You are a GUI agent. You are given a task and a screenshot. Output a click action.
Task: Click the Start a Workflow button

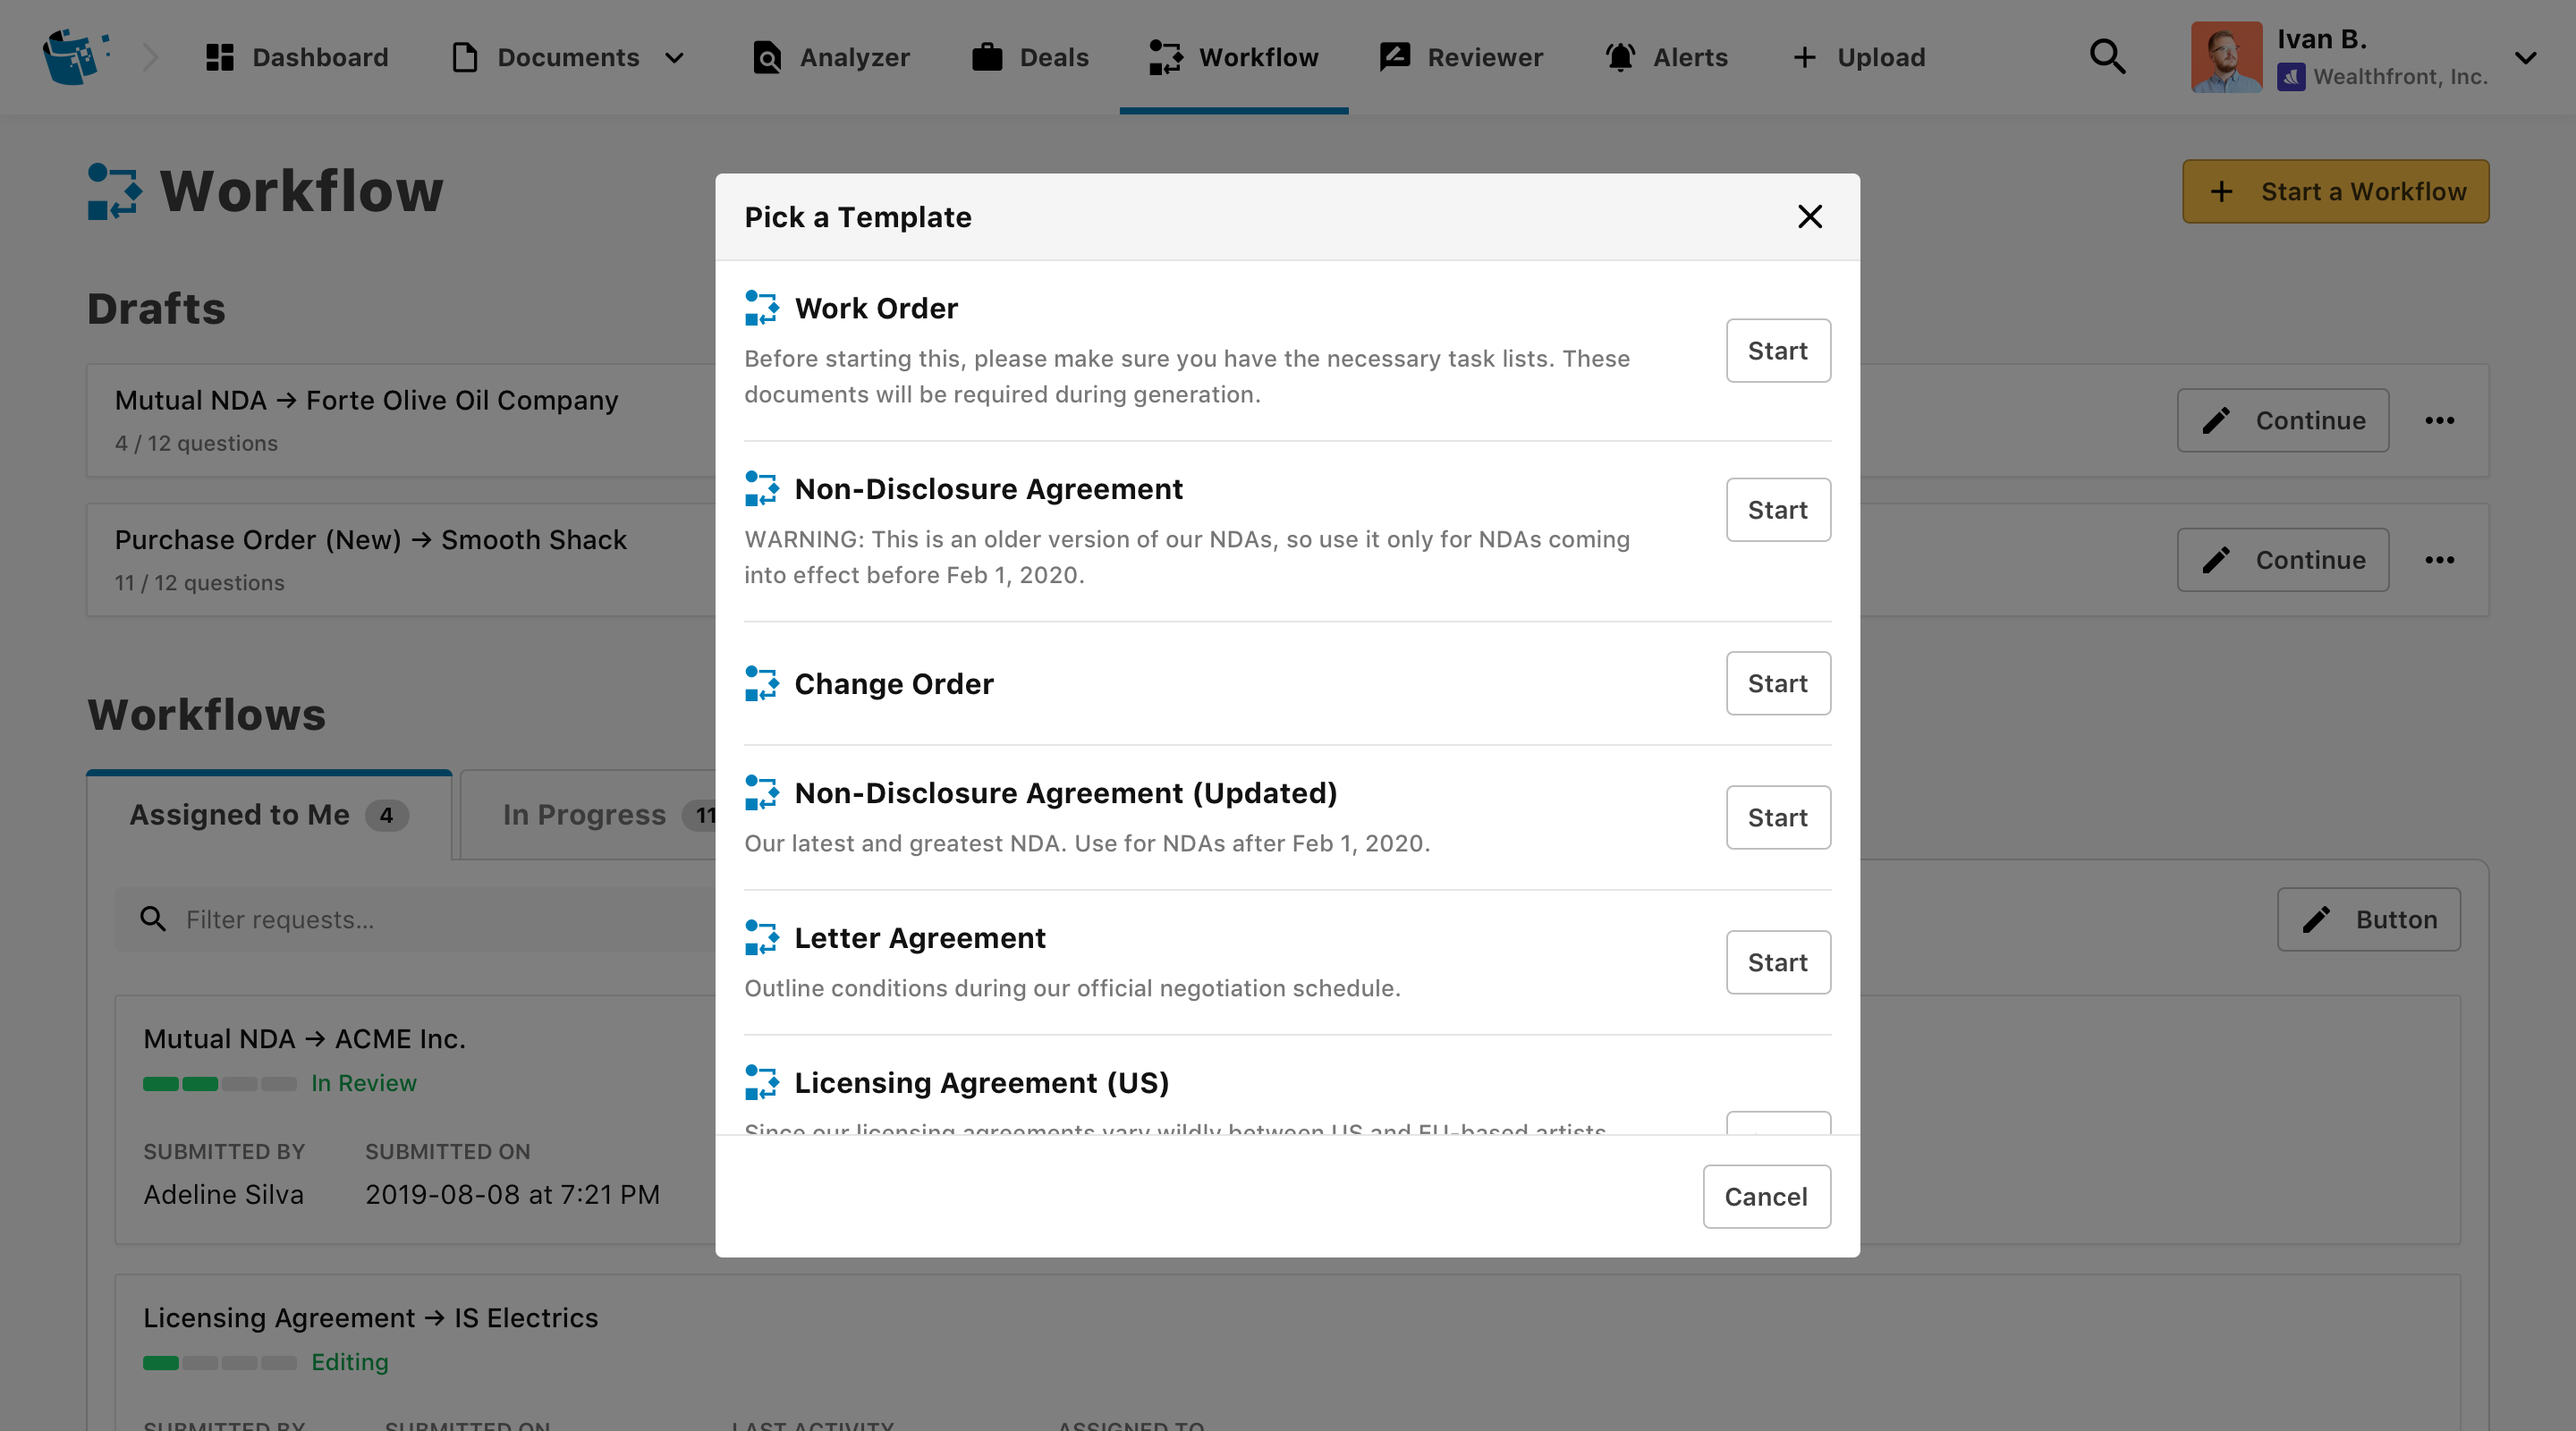coord(2336,191)
